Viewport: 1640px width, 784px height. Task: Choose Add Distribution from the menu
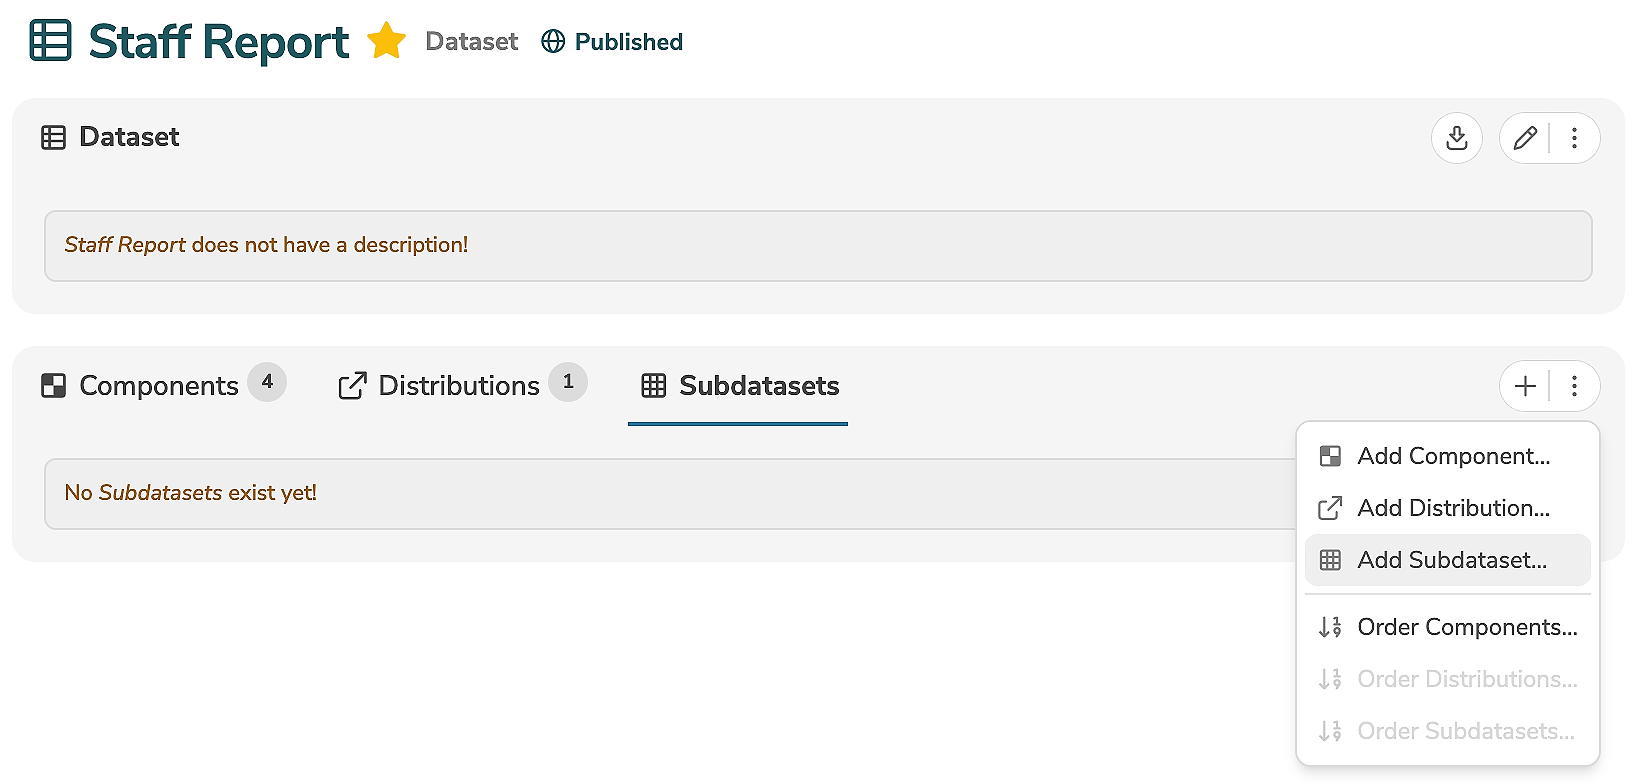[1452, 508]
